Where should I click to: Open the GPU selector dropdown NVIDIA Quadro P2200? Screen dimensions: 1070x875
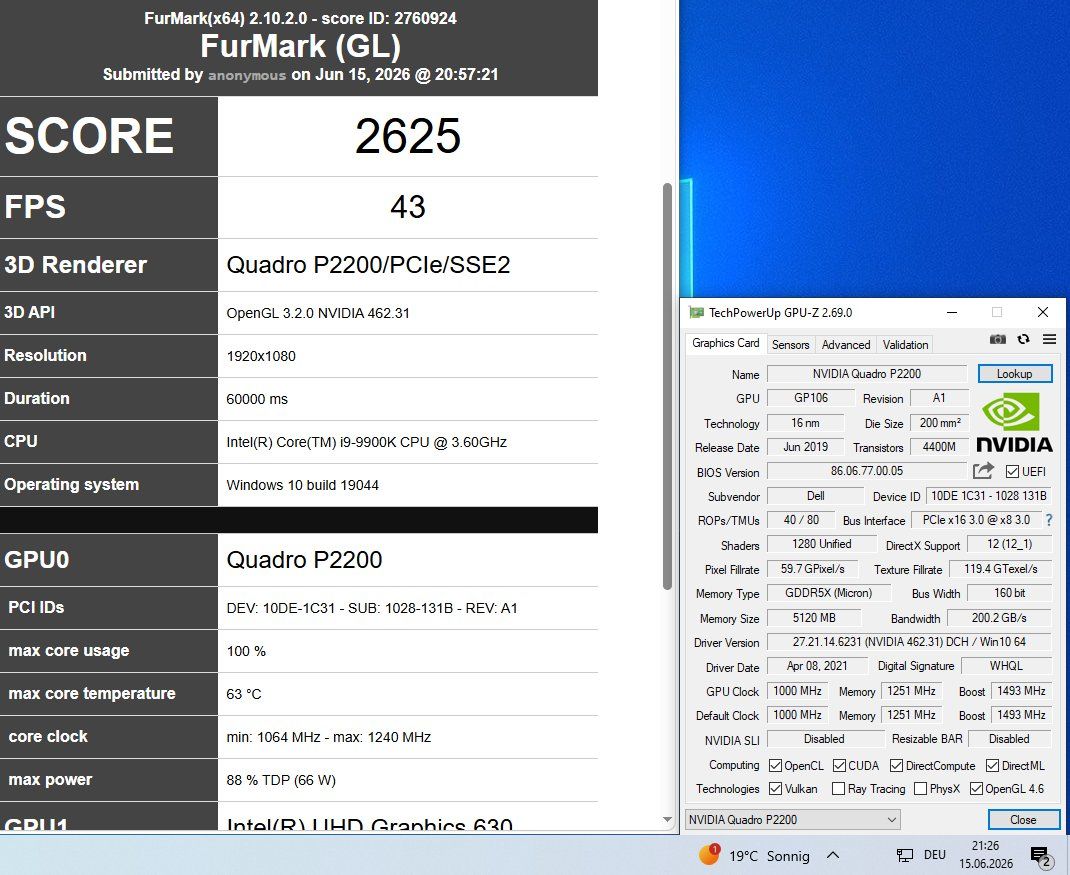click(x=792, y=820)
